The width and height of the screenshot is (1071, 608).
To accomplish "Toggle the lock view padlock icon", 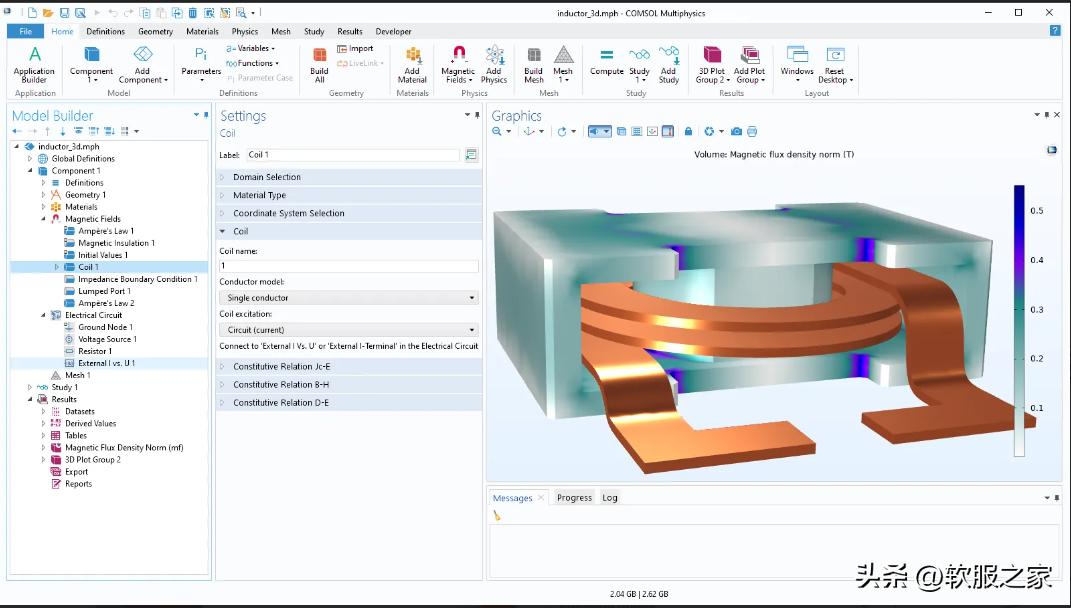I will pos(688,131).
